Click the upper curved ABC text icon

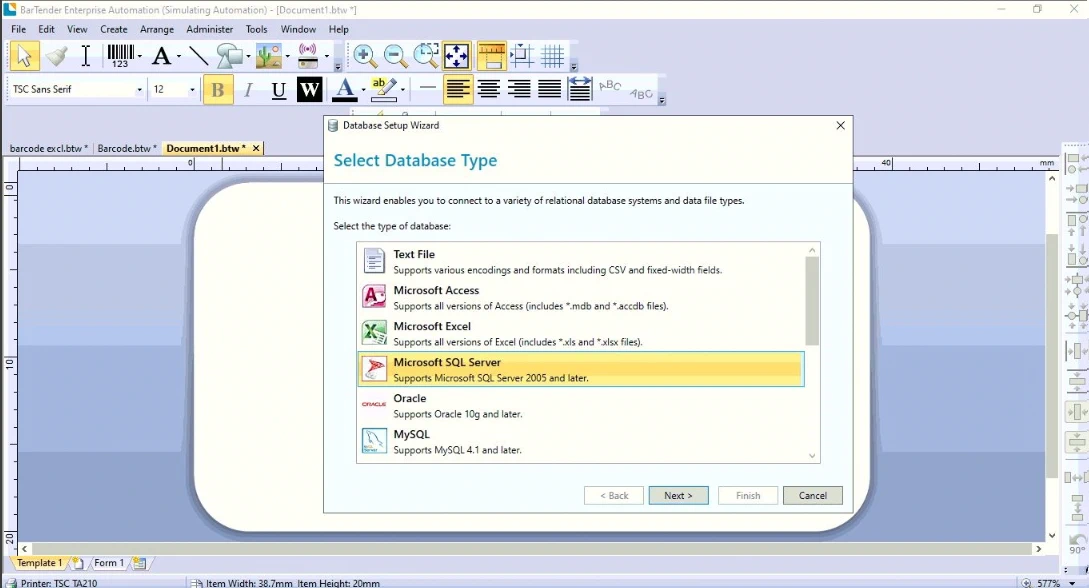(610, 85)
